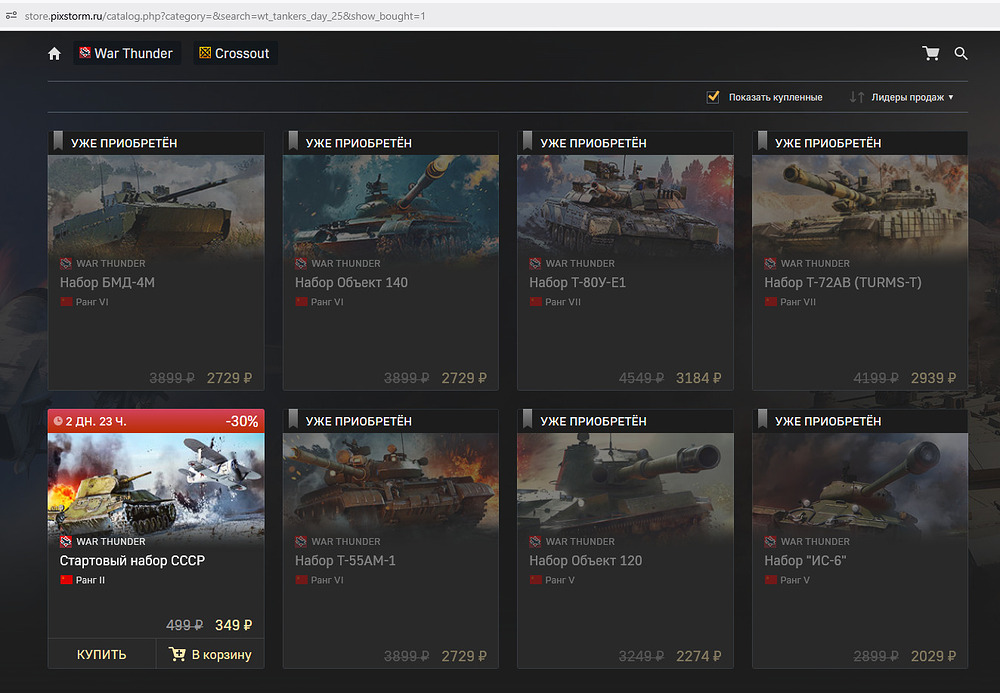Click КУПИТЬ on Стартовый набор СССР

(101, 654)
